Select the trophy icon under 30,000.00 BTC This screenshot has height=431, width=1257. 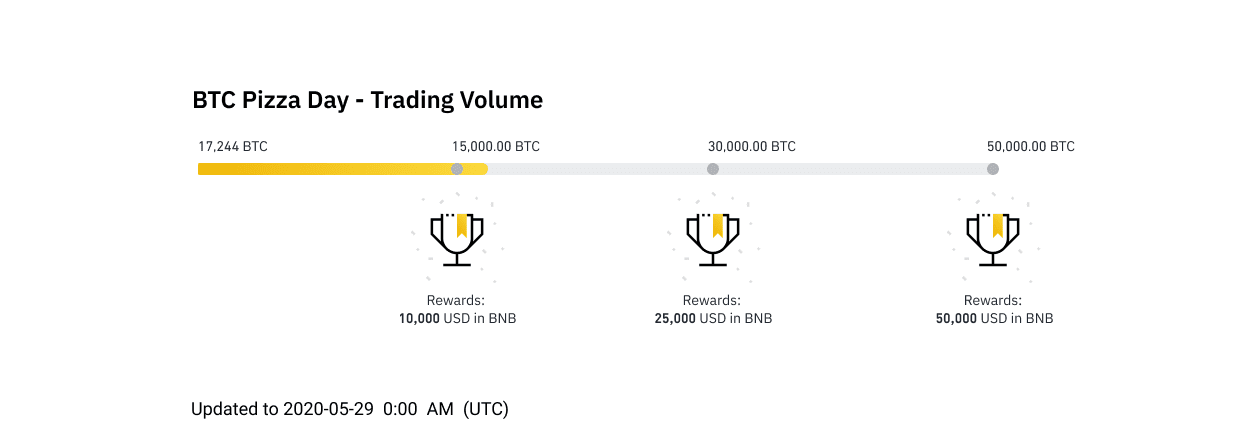click(713, 239)
